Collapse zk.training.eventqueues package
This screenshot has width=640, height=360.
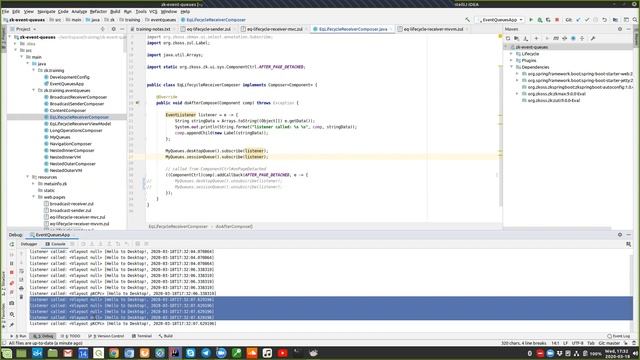(x=34, y=90)
